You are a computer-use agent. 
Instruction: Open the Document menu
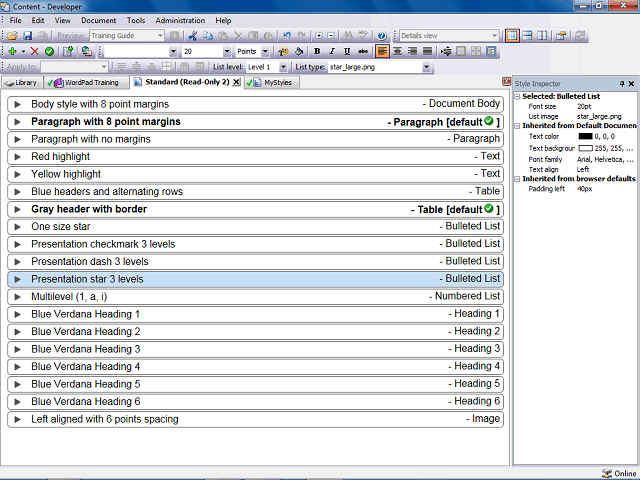coord(98,20)
